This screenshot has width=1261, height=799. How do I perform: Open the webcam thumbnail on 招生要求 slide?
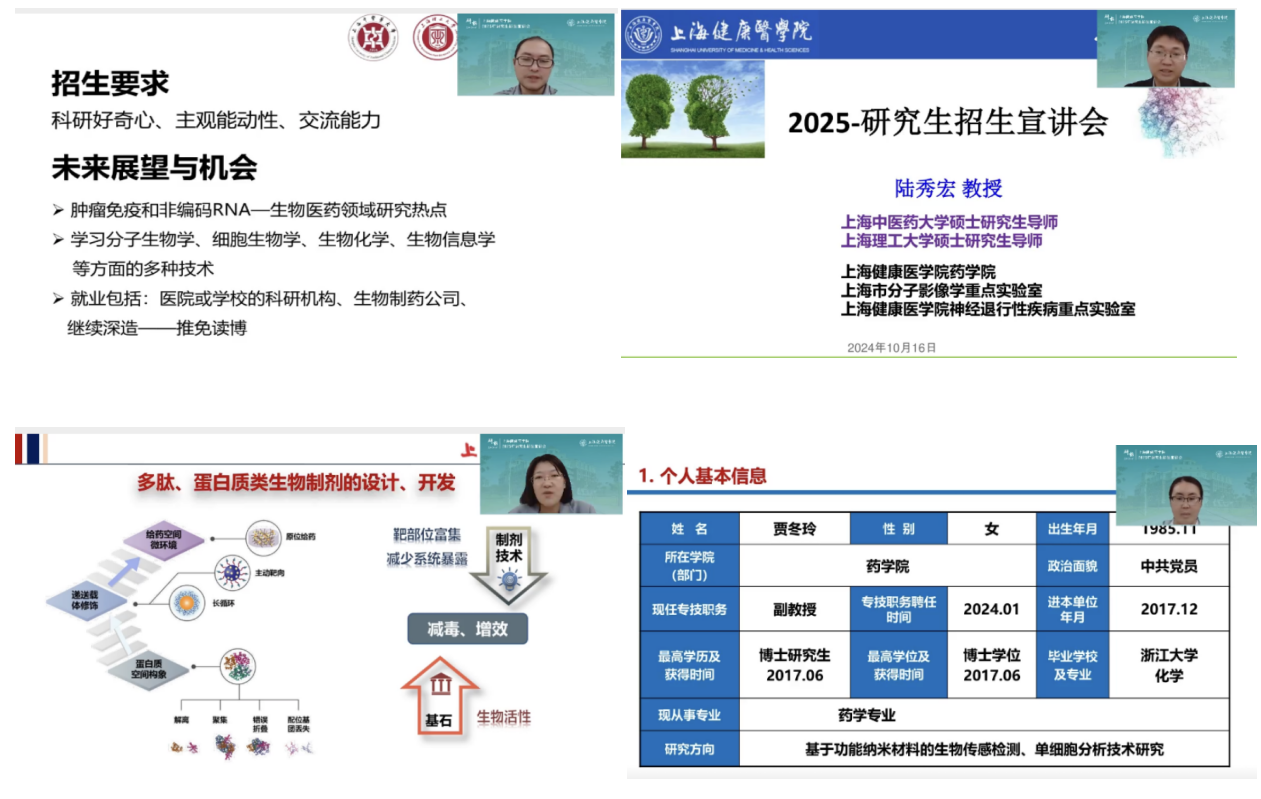[535, 54]
